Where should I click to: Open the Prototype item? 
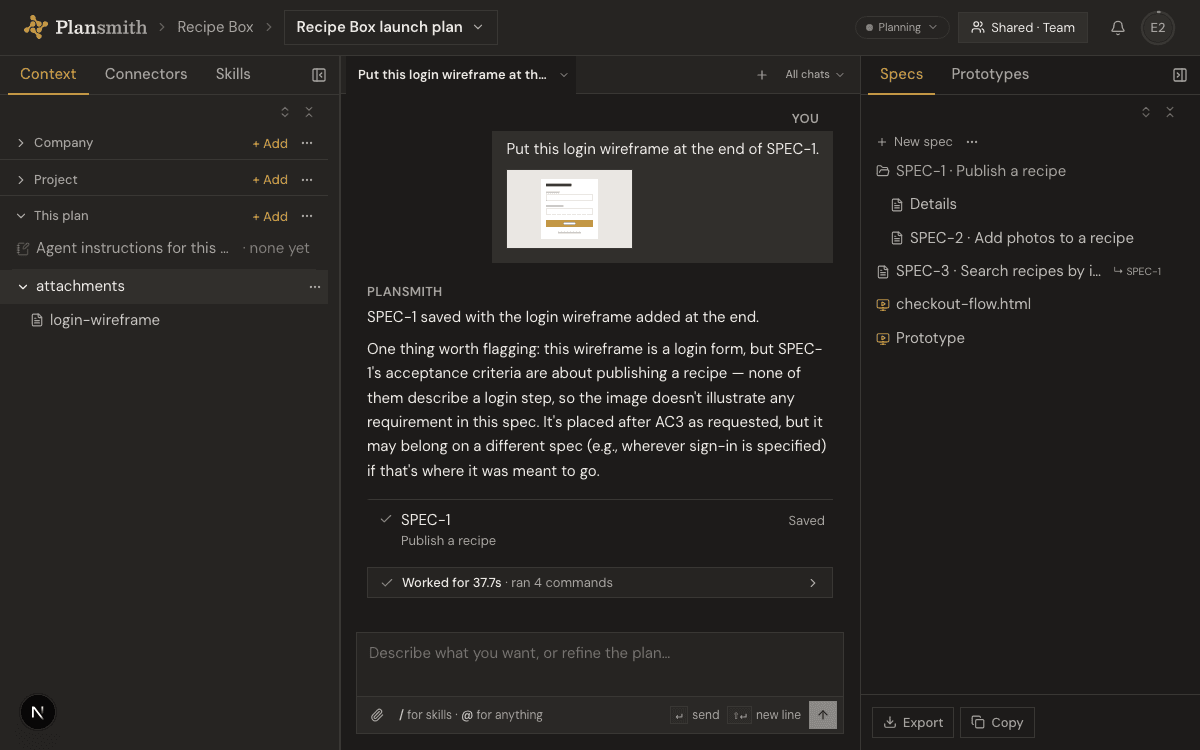[x=920, y=338]
